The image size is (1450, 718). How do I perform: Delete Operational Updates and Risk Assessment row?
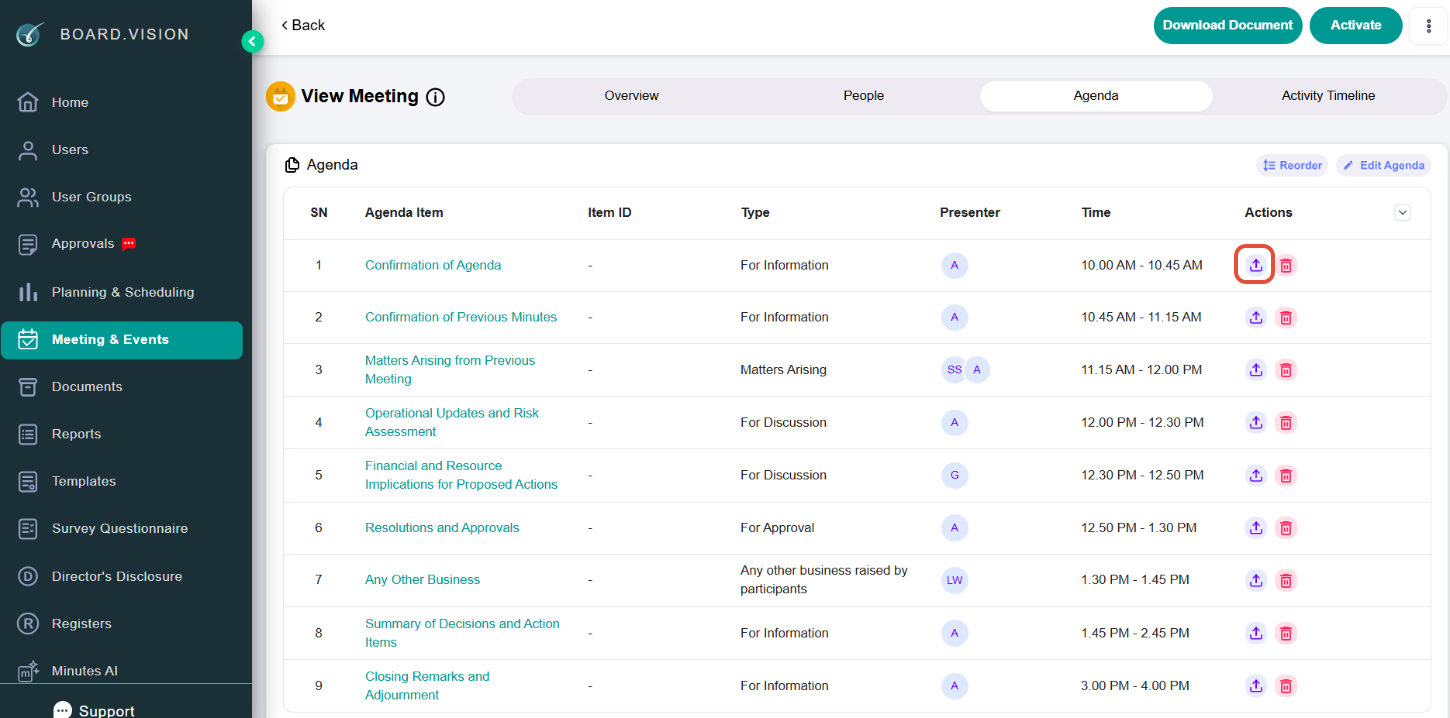tap(1286, 422)
